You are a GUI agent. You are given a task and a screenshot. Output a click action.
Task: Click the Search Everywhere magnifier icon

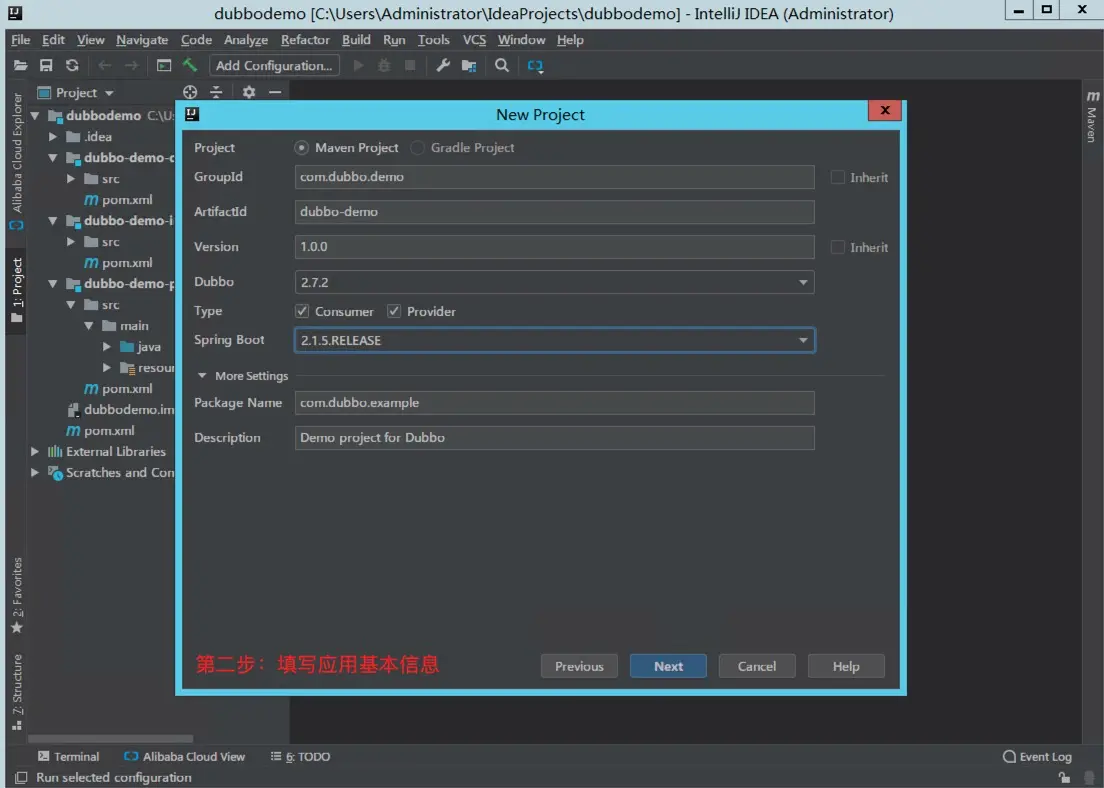(502, 65)
